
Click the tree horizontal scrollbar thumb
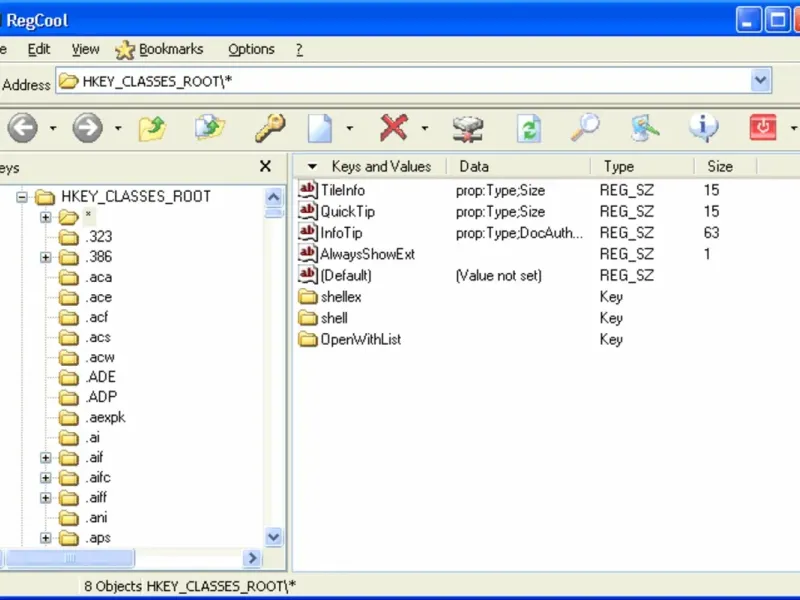(x=70, y=558)
